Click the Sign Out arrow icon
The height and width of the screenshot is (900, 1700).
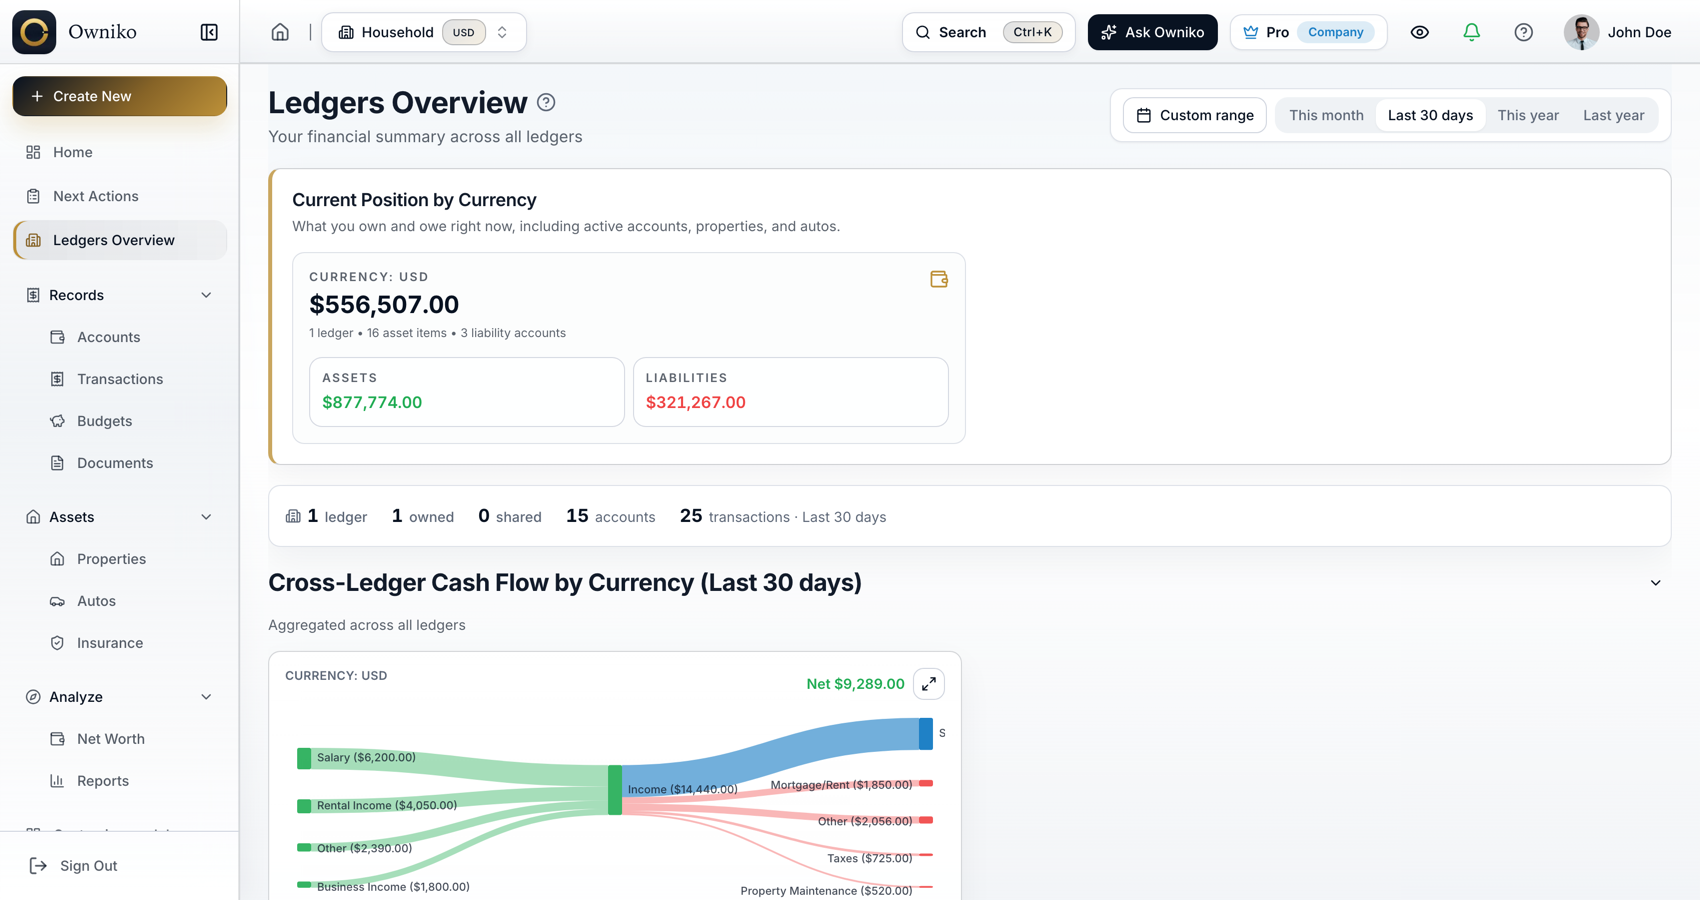click(x=38, y=866)
